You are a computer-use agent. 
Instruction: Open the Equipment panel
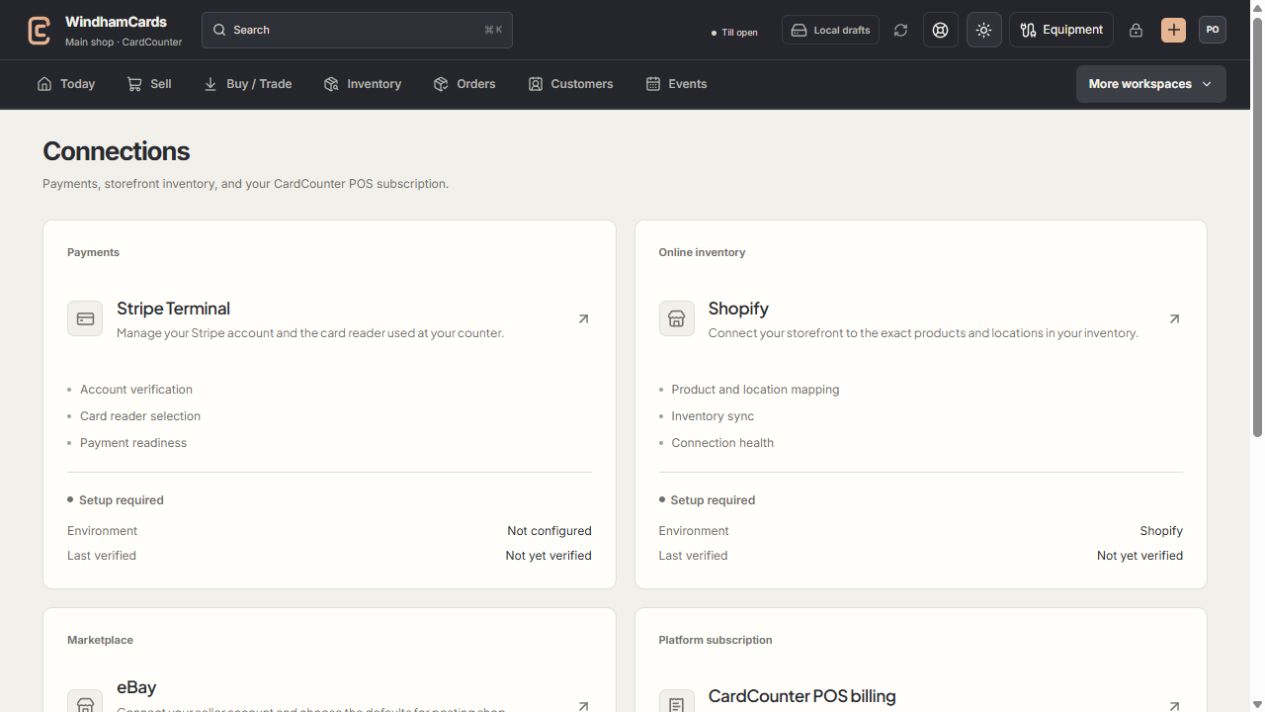tap(1061, 30)
